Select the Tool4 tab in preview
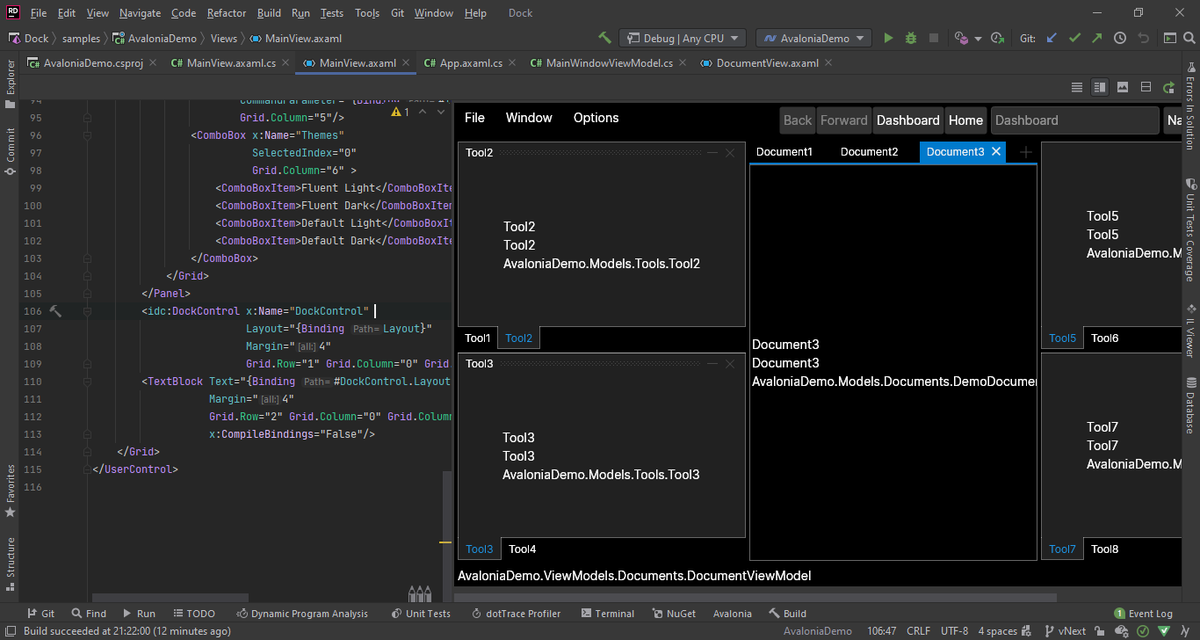1200x640 pixels. [x=522, y=549]
